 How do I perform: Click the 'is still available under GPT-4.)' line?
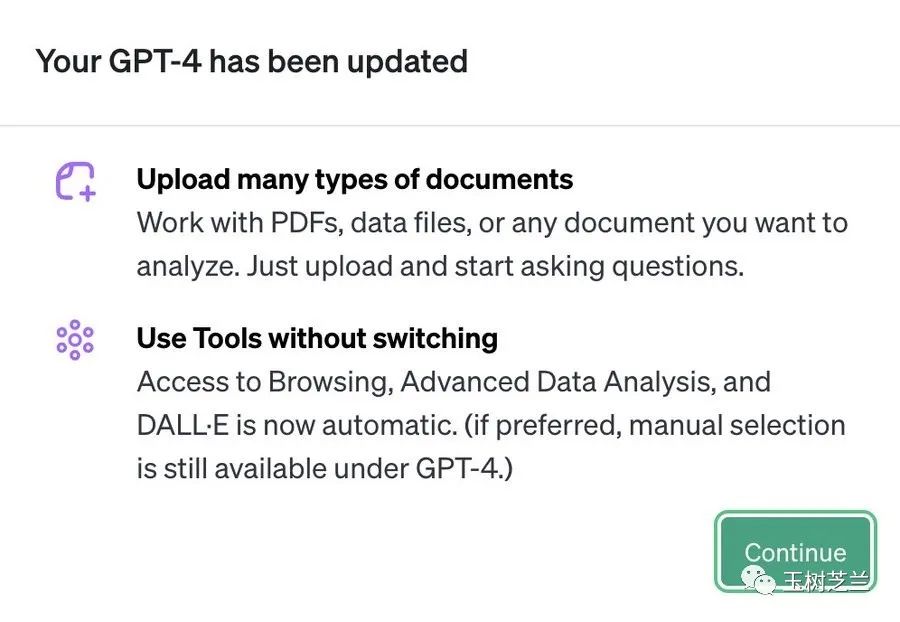[324, 469]
